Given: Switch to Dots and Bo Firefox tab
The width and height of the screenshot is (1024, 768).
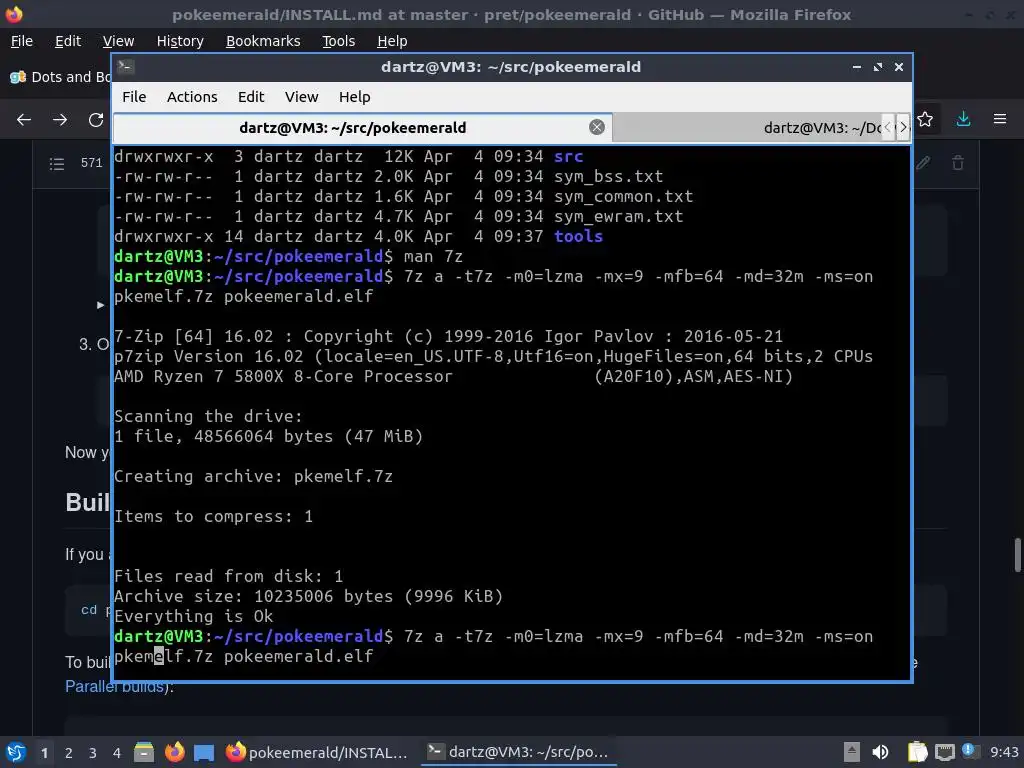Looking at the screenshot, I should tap(60, 77).
